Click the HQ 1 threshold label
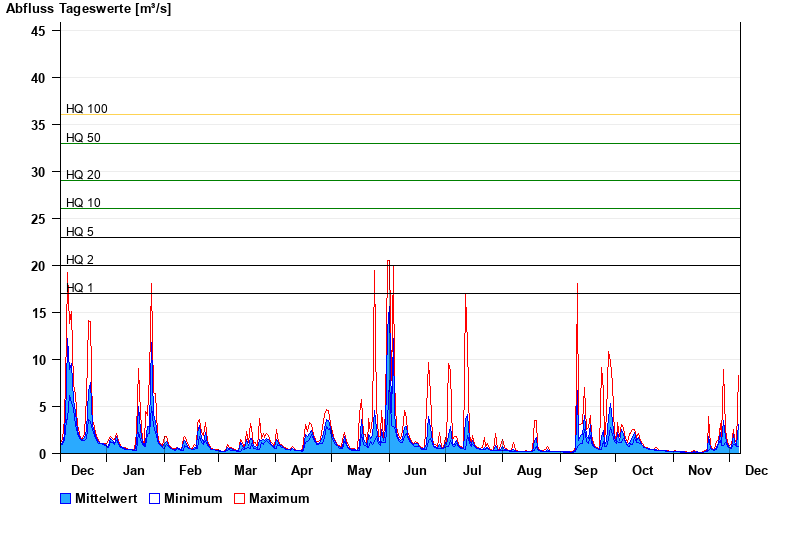 80,288
